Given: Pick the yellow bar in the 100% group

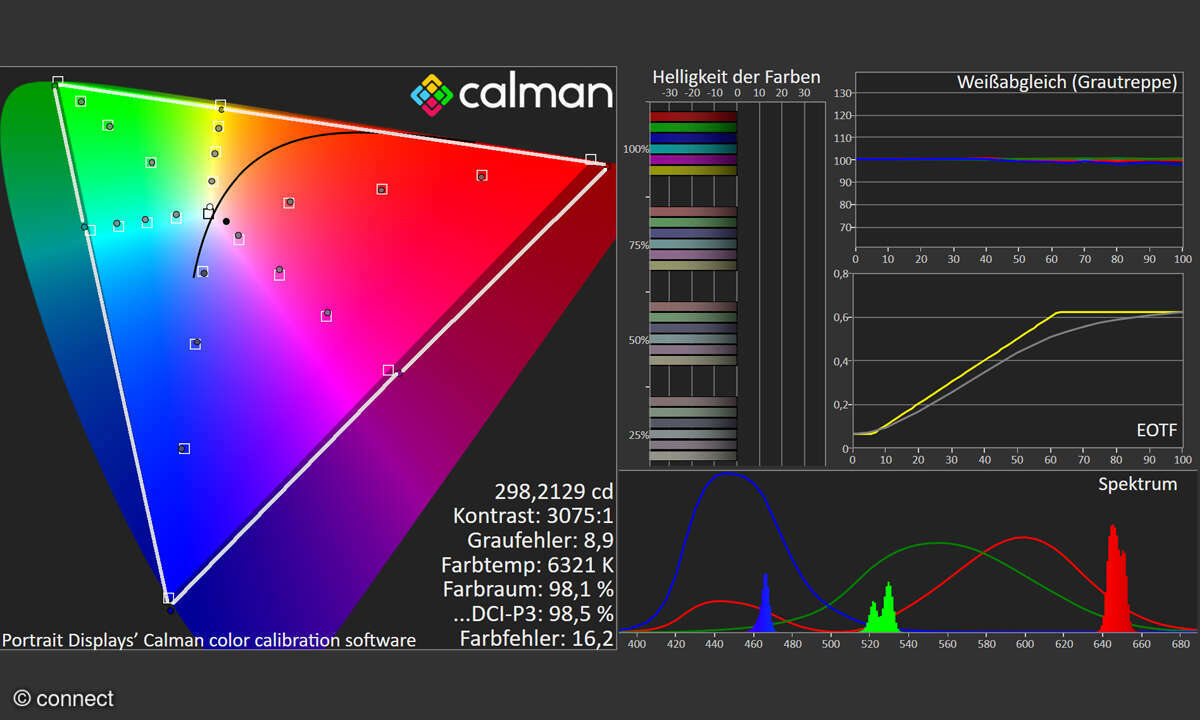Looking at the screenshot, I should [x=693, y=171].
